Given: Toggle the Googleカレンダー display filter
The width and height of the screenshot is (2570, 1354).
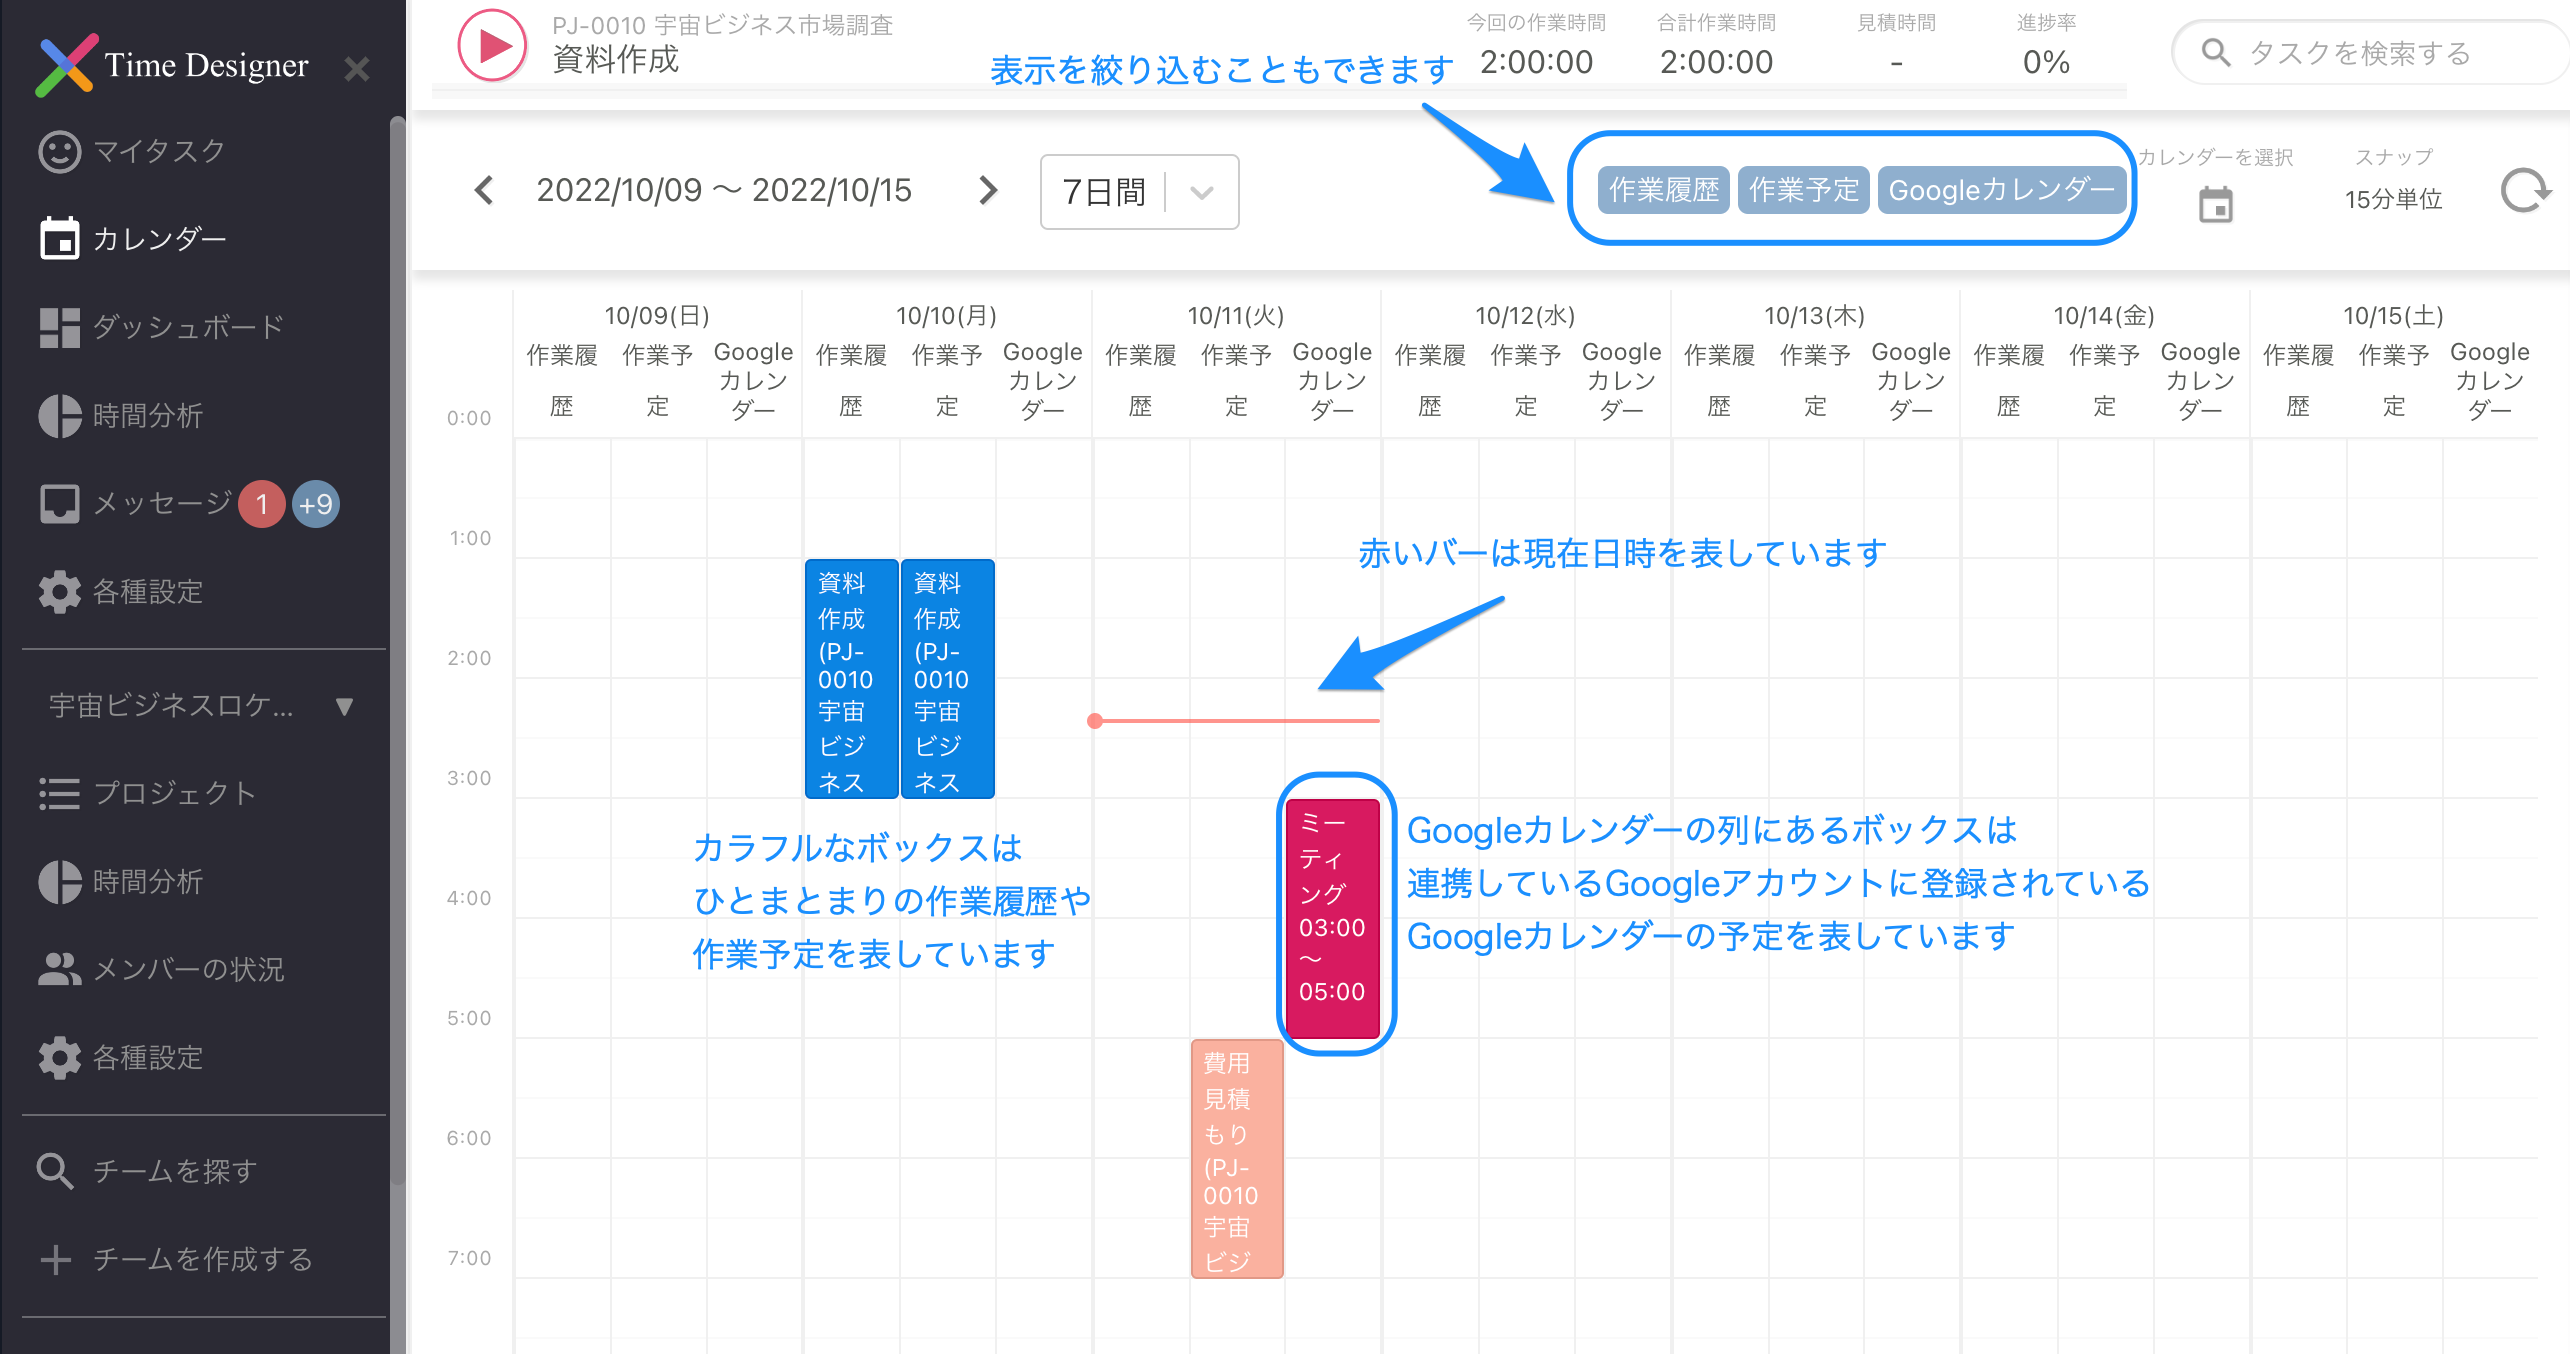Looking at the screenshot, I should (2001, 190).
